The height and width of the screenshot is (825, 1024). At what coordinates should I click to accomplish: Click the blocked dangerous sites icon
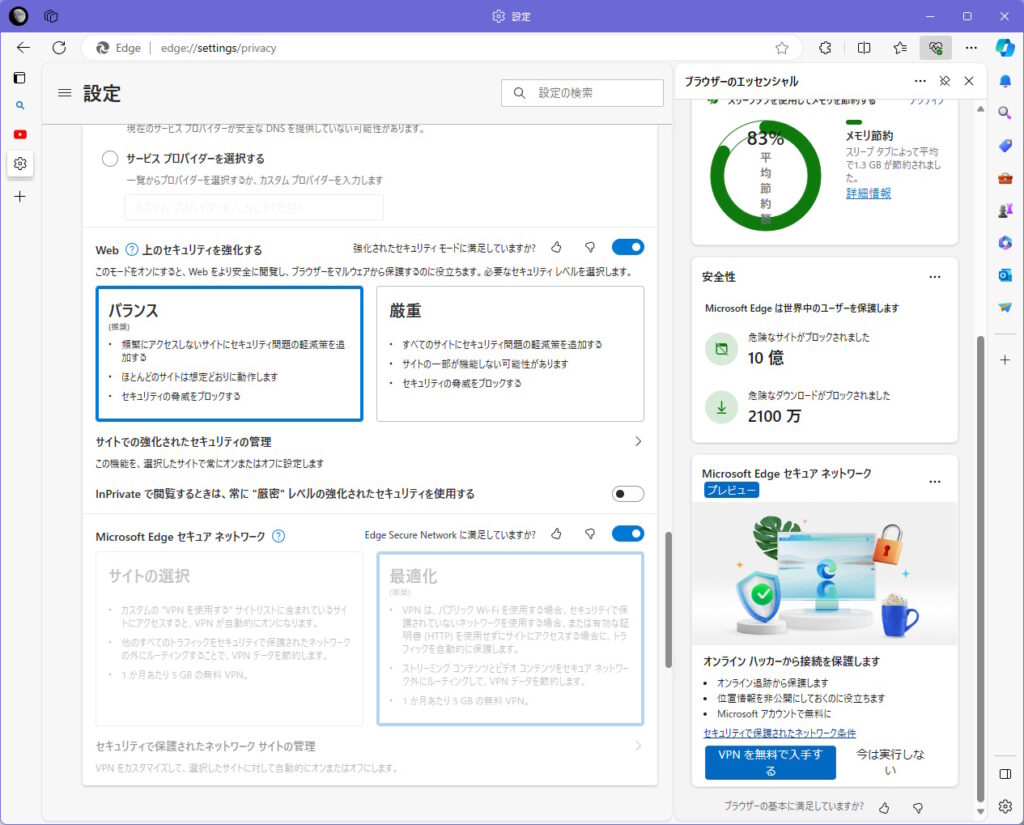pos(722,349)
